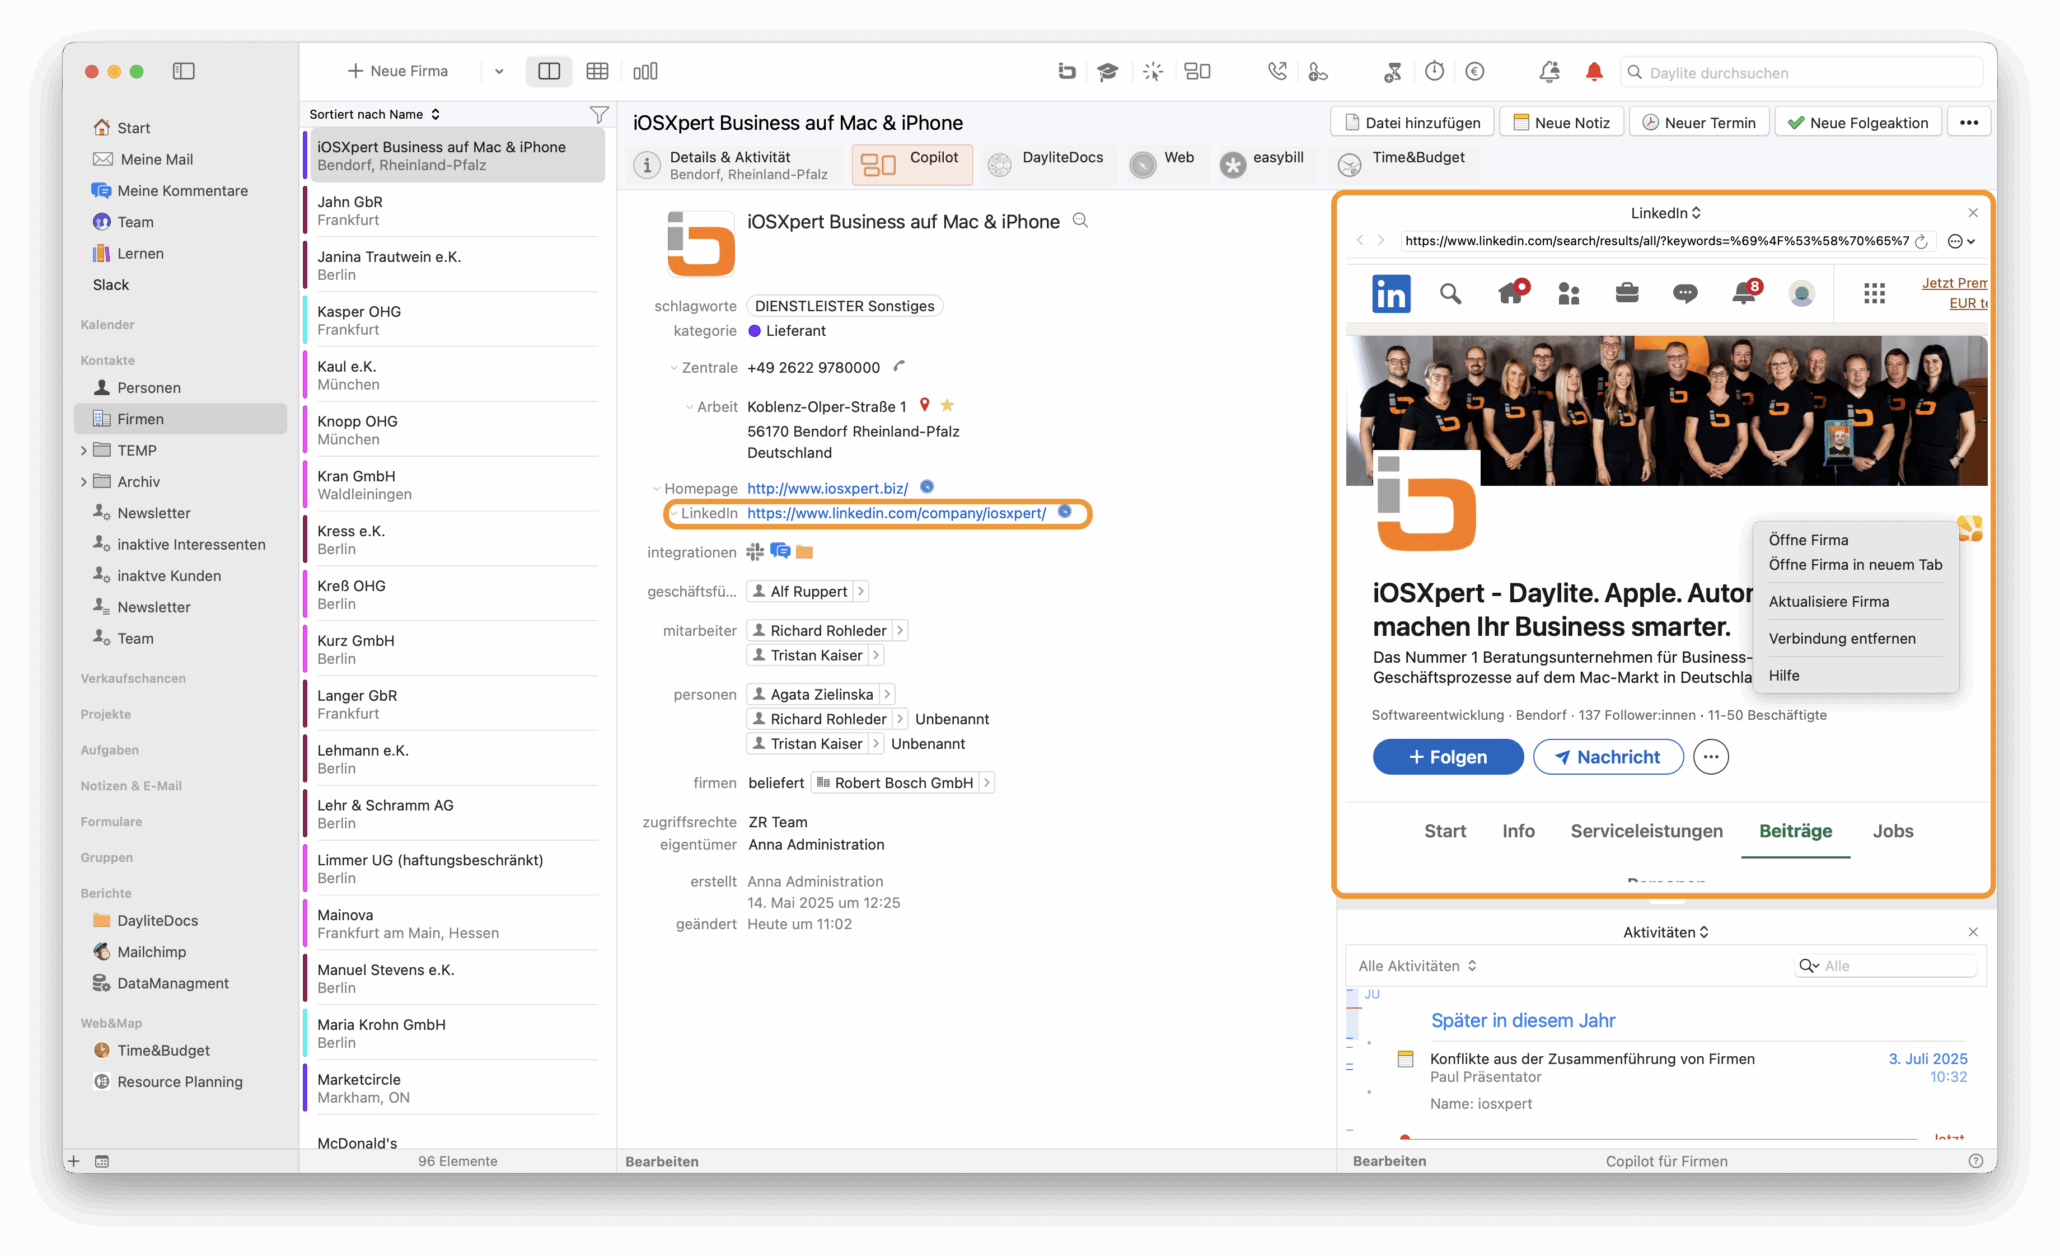This screenshot has height=1256, width=2060.
Task: Open the three-dots more actions button
Action: [1968, 123]
